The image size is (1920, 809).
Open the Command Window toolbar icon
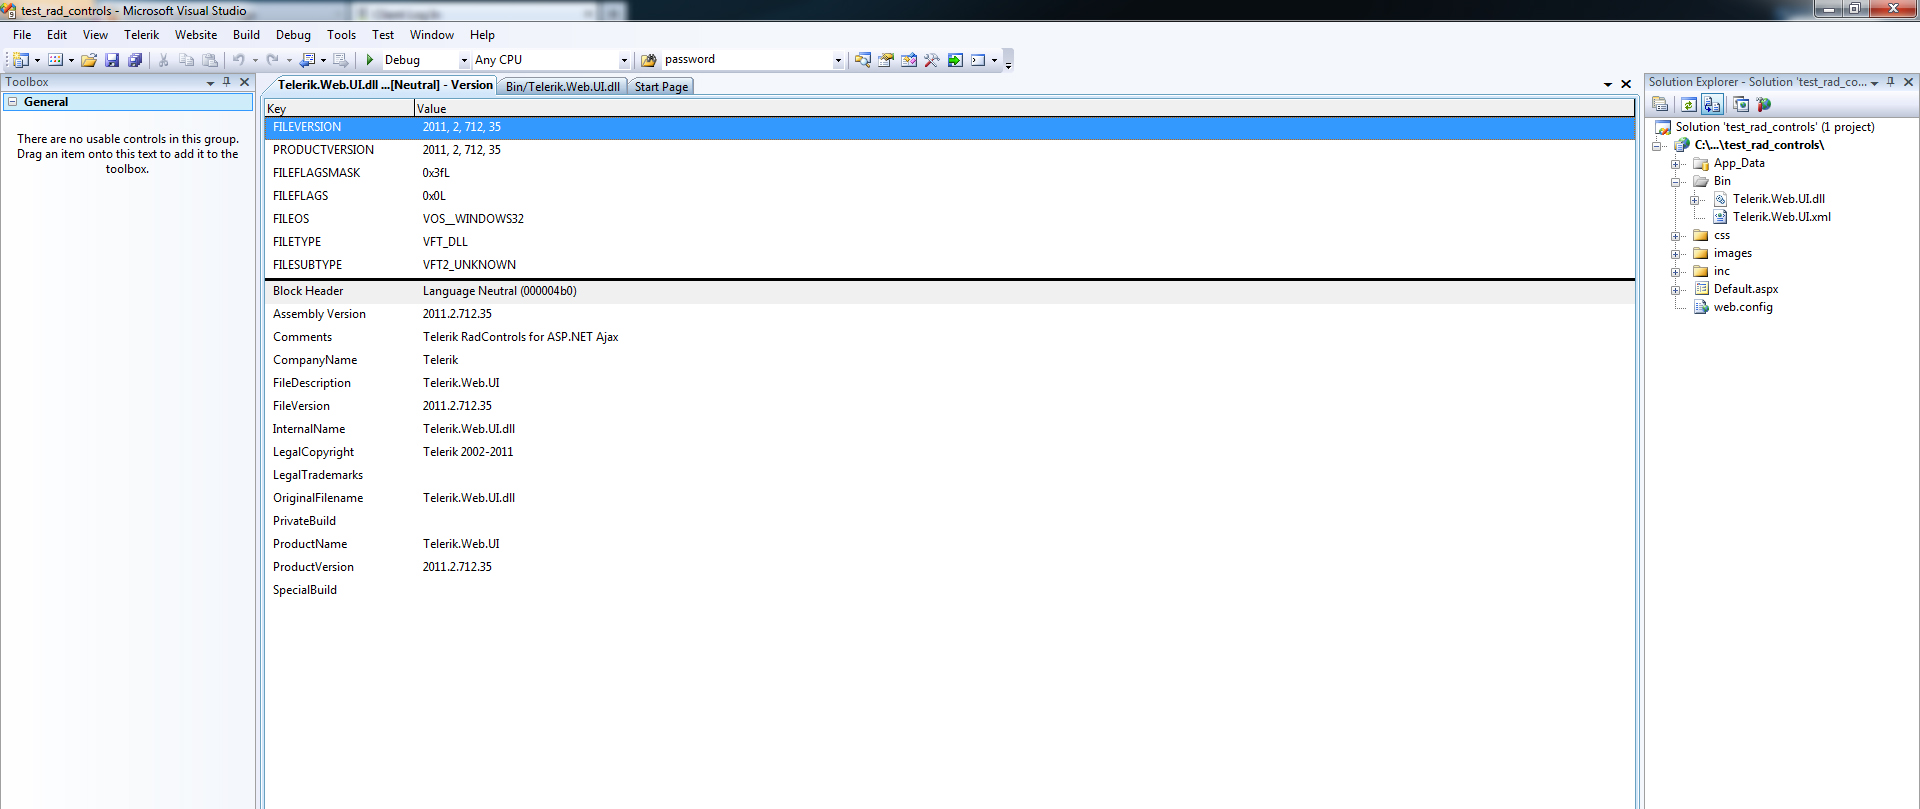(978, 60)
